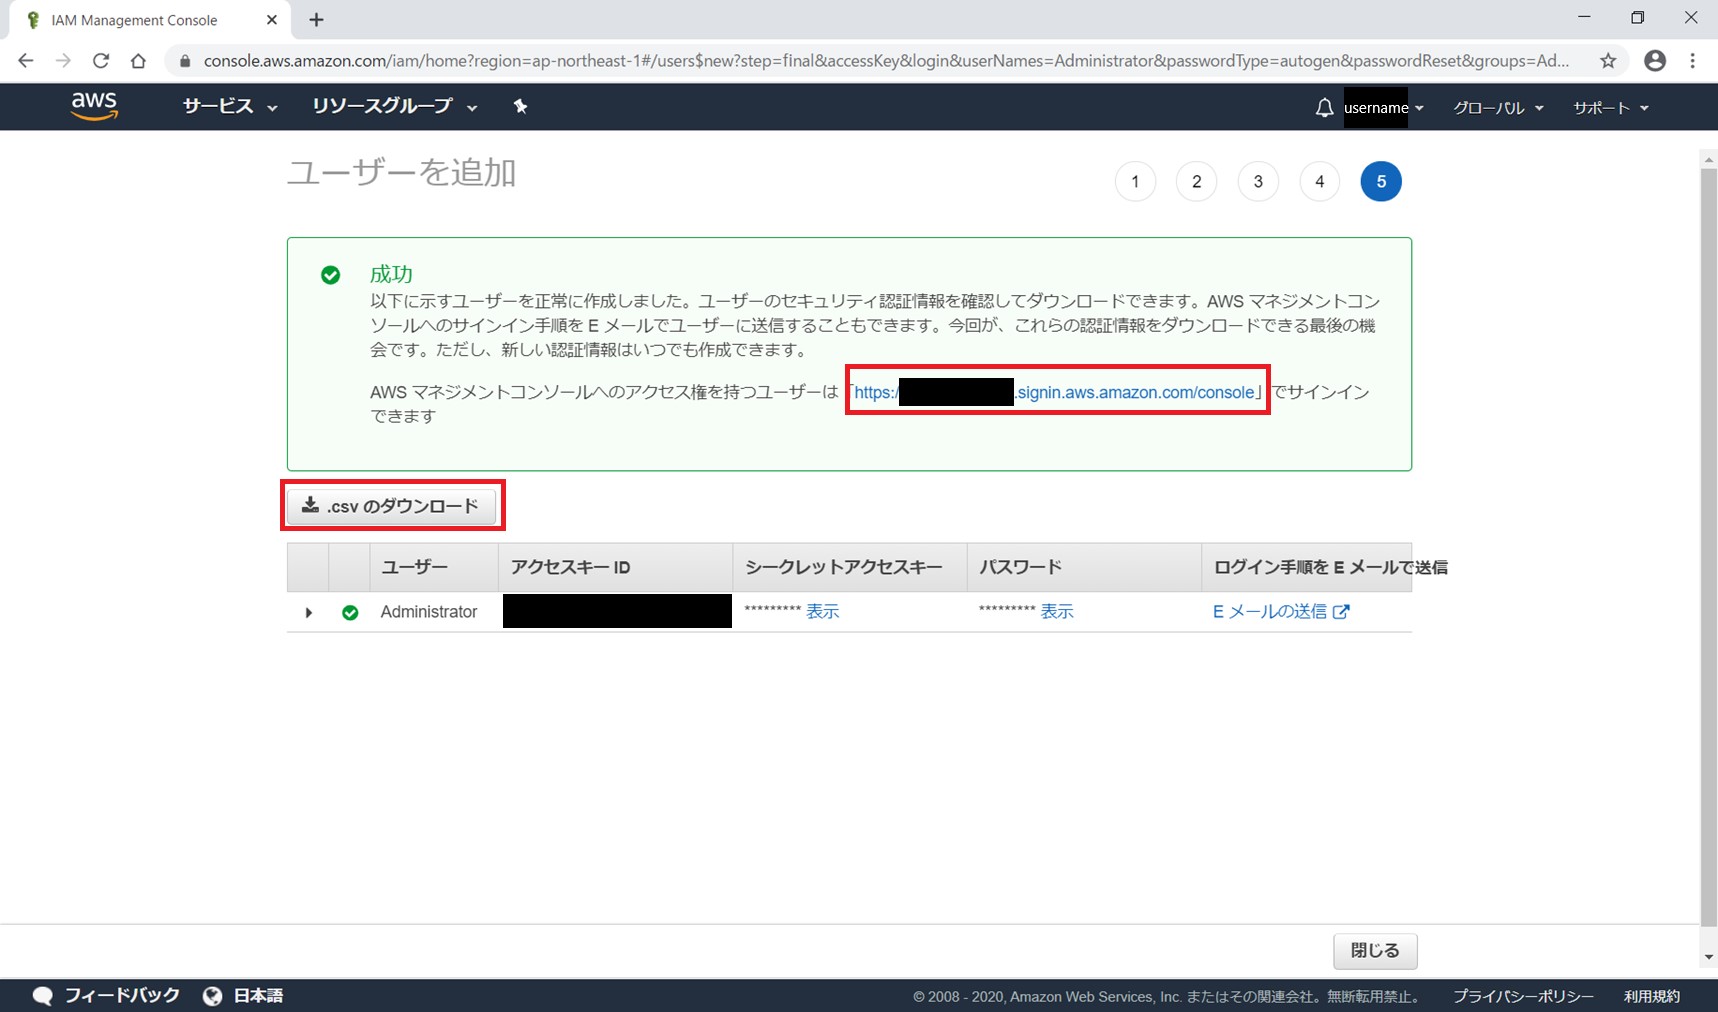Viewport: 1718px width, 1012px height.
Task: Click the page vertical scrollbar
Action: (x=1708, y=547)
